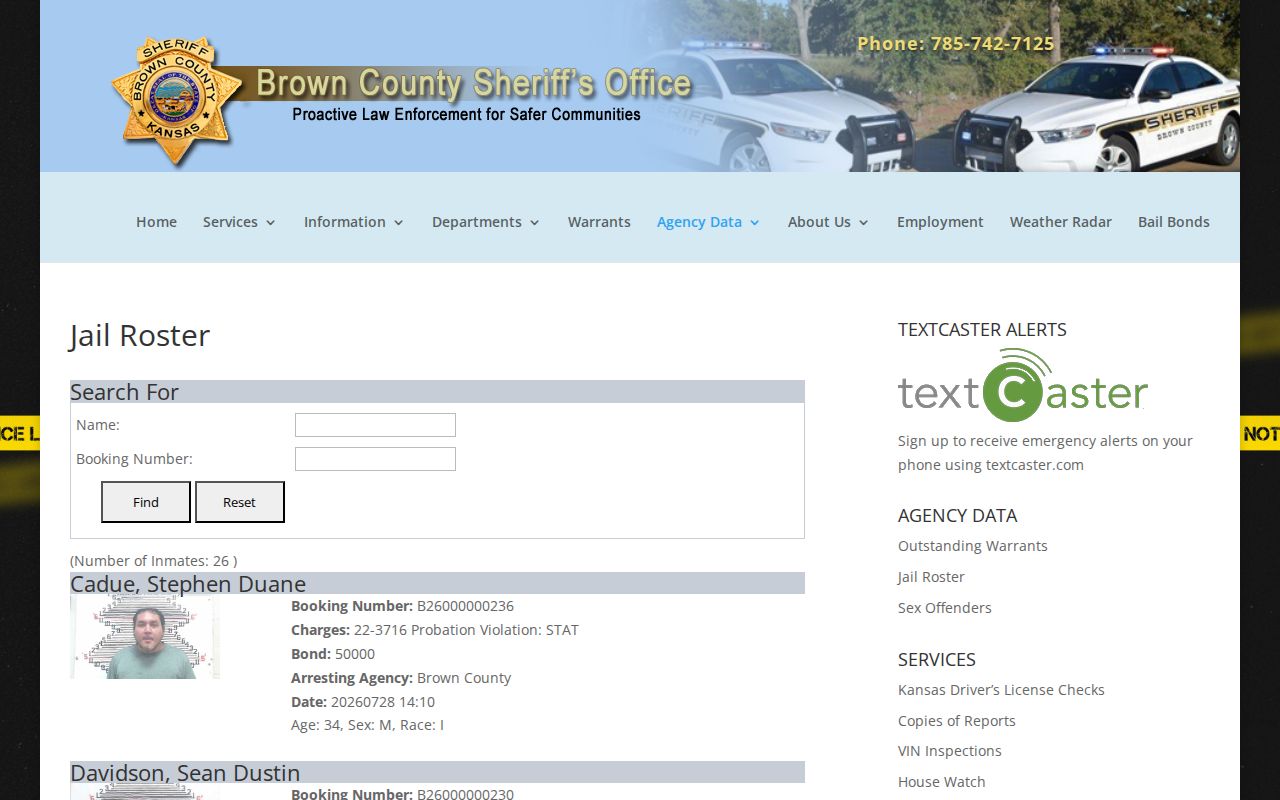Click the TEXTCASTER ALERTS heading
The height and width of the screenshot is (800, 1280).
click(x=982, y=329)
